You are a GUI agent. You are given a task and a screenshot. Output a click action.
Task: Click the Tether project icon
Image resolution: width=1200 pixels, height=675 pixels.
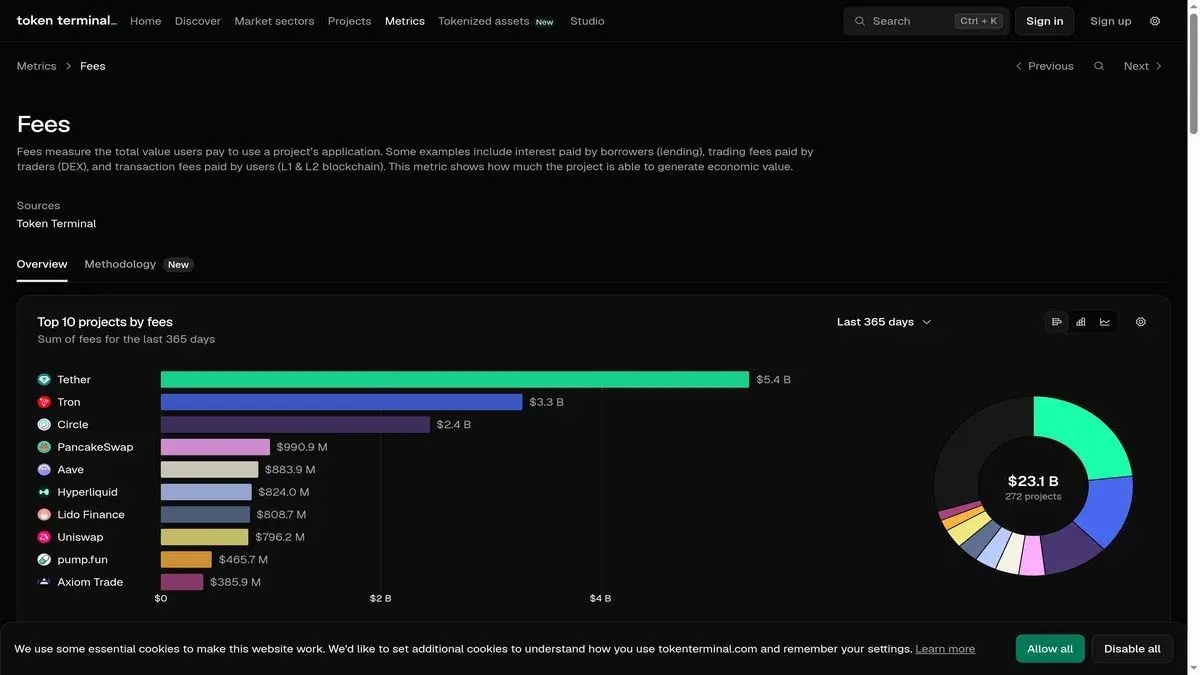point(44,380)
